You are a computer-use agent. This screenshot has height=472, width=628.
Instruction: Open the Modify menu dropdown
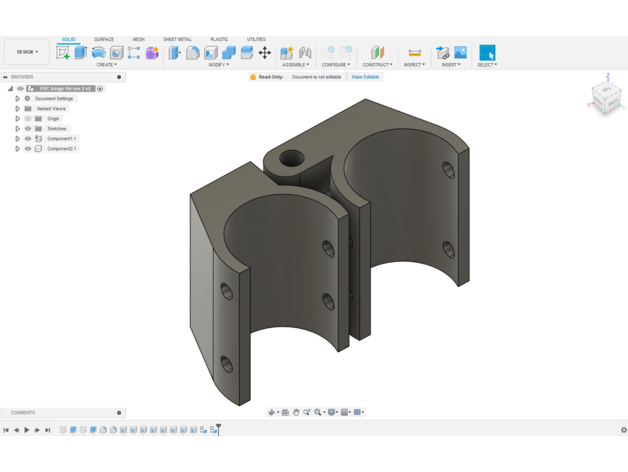(218, 65)
